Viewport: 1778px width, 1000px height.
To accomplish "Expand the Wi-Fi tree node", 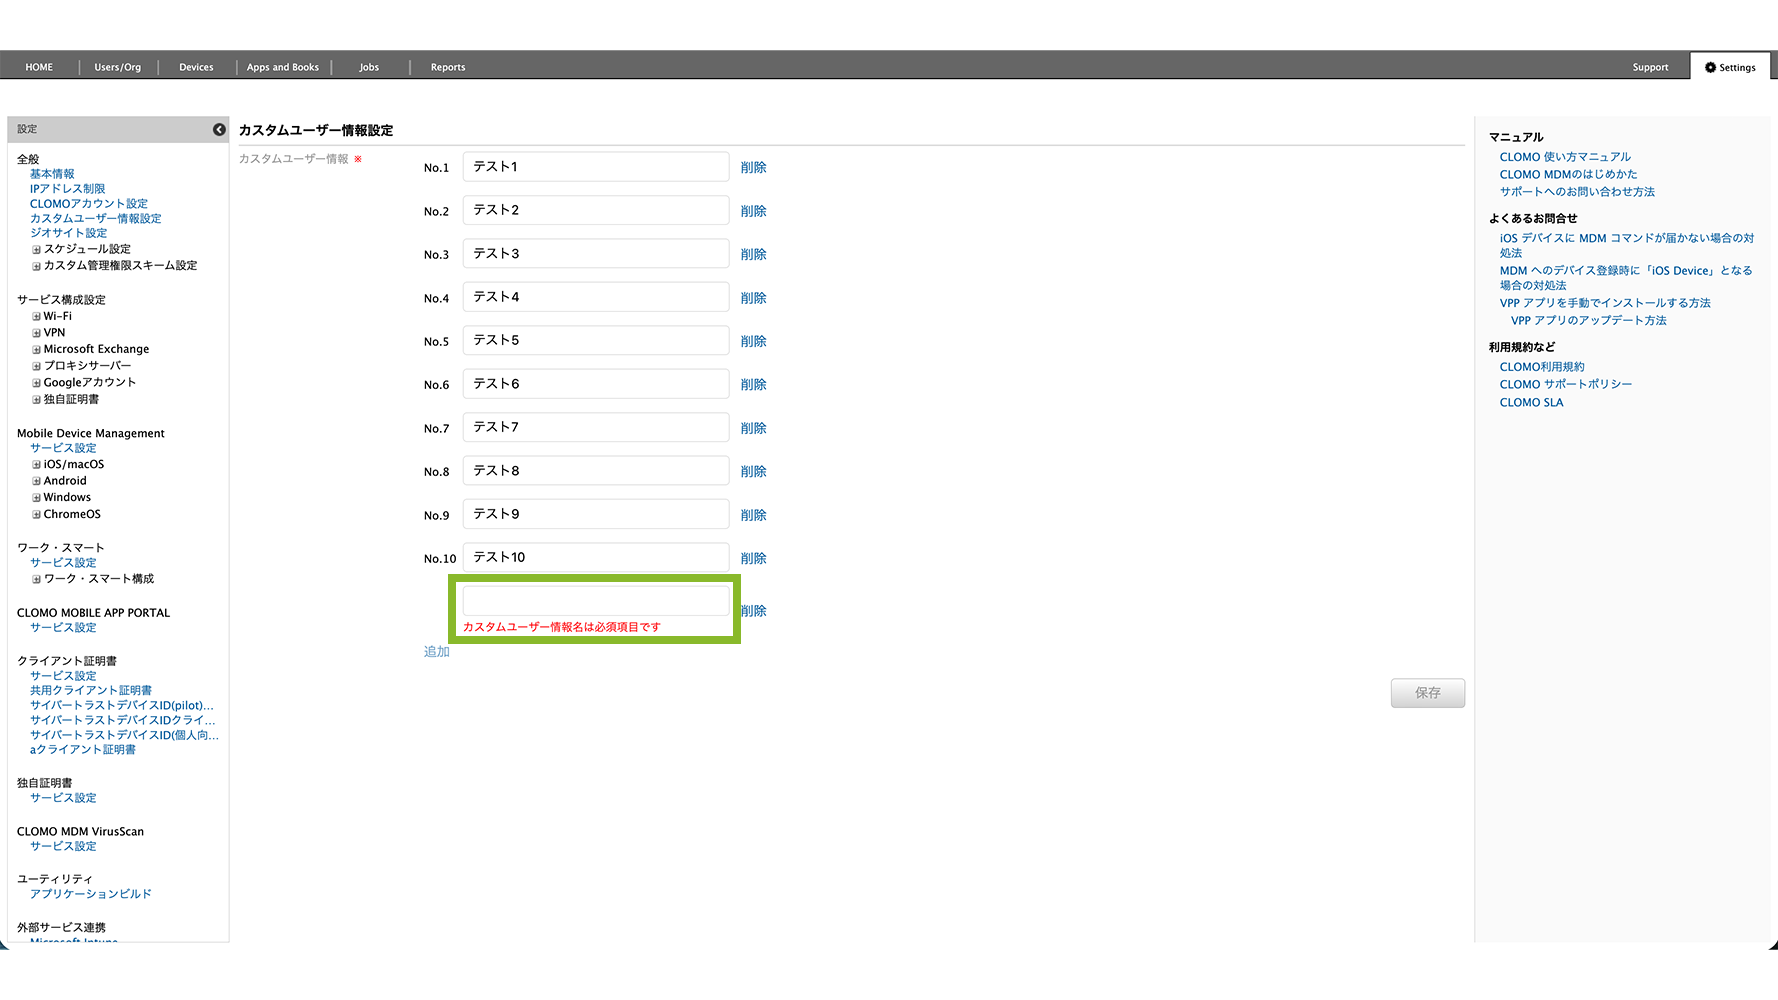I will coord(37,317).
